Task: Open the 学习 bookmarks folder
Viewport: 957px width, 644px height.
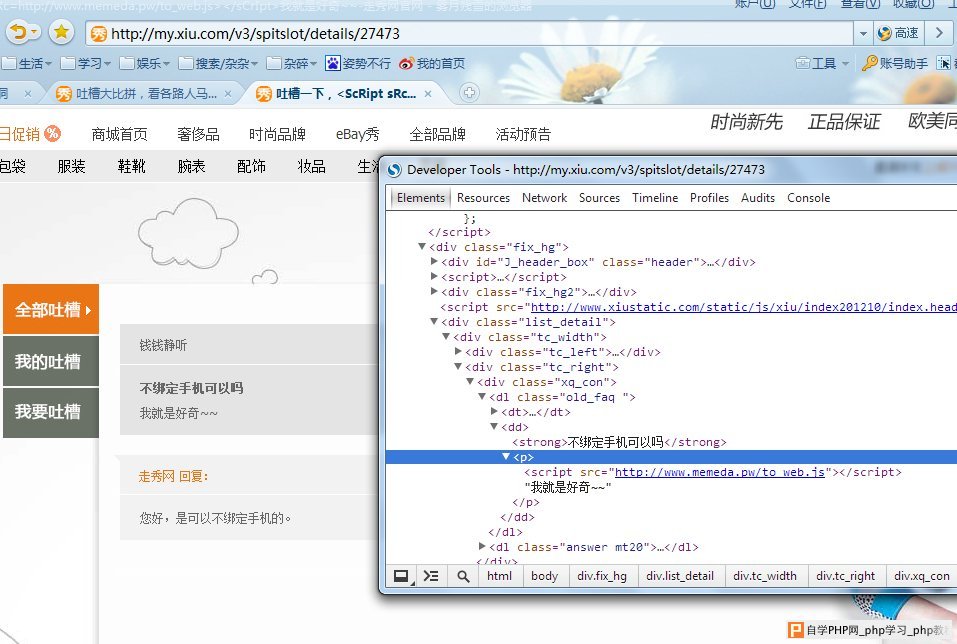Action: pyautogui.click(x=86, y=63)
